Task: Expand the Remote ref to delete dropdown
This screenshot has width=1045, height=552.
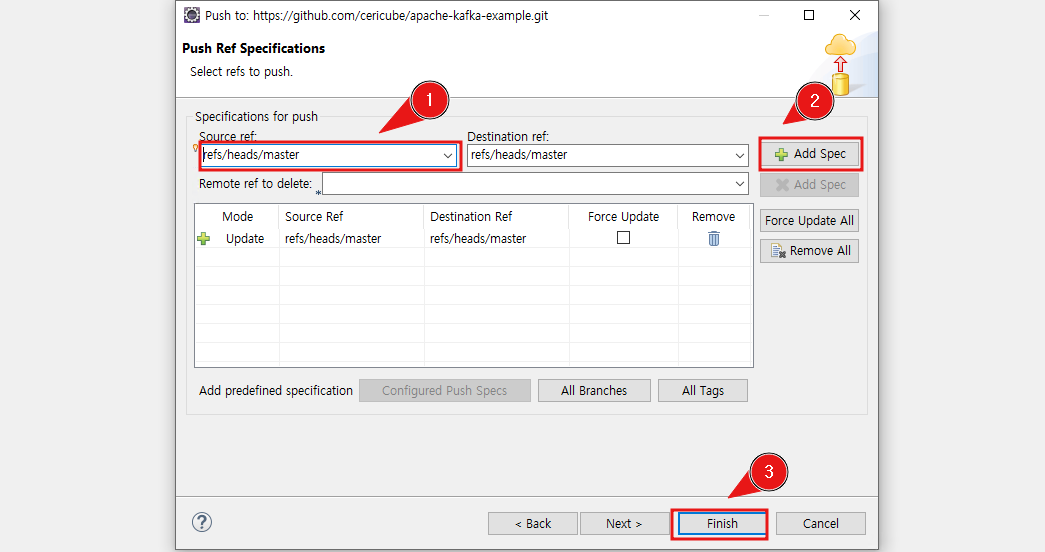Action: click(x=739, y=183)
